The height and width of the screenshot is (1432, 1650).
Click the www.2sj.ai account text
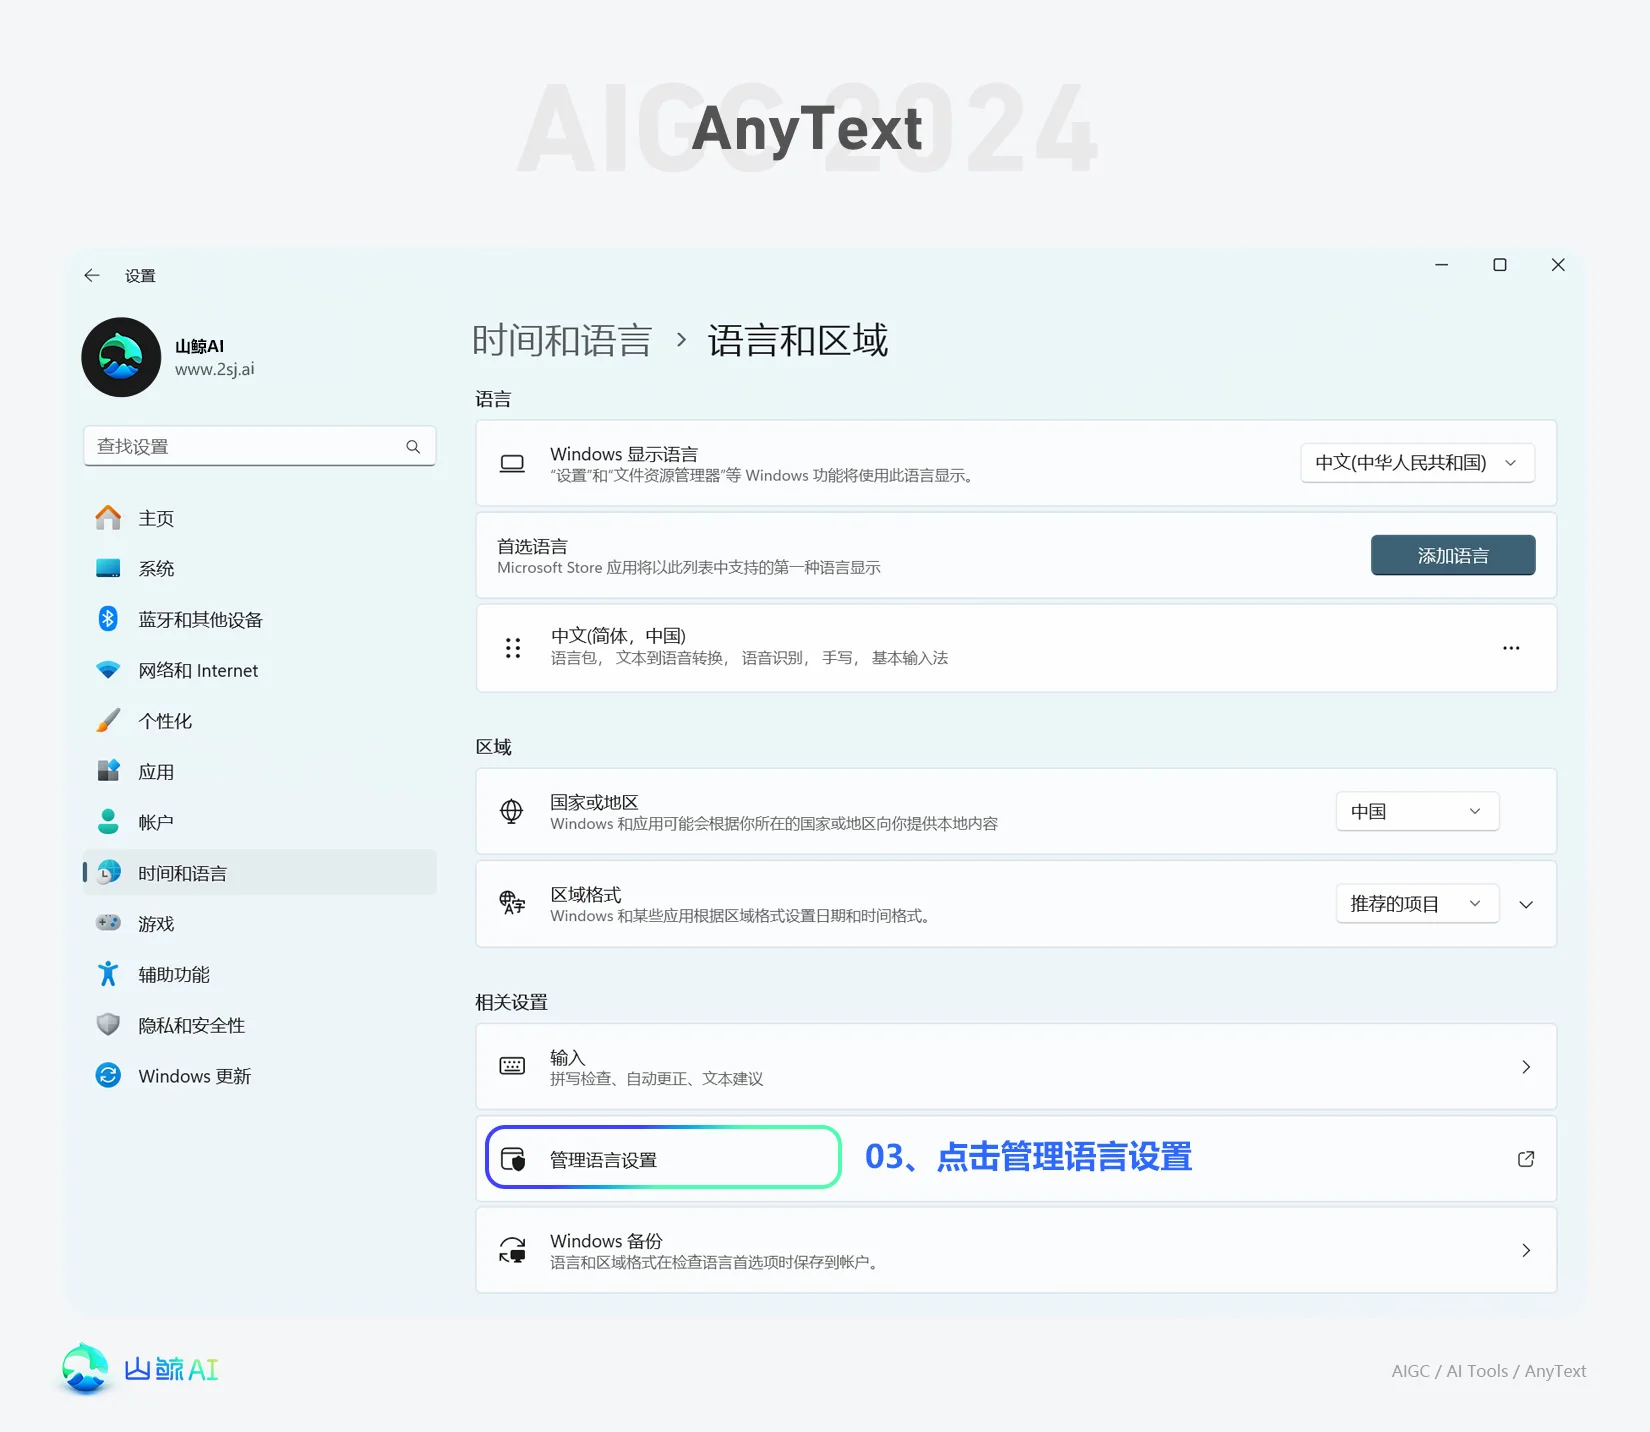pyautogui.click(x=215, y=369)
